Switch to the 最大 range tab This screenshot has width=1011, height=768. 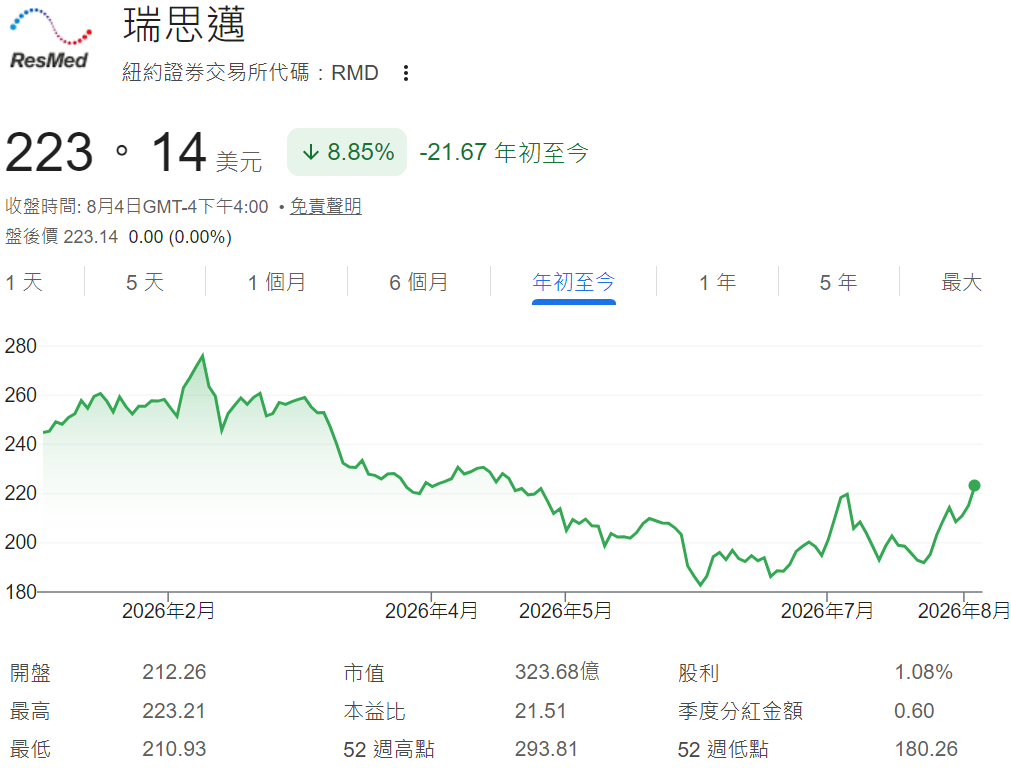point(961,282)
